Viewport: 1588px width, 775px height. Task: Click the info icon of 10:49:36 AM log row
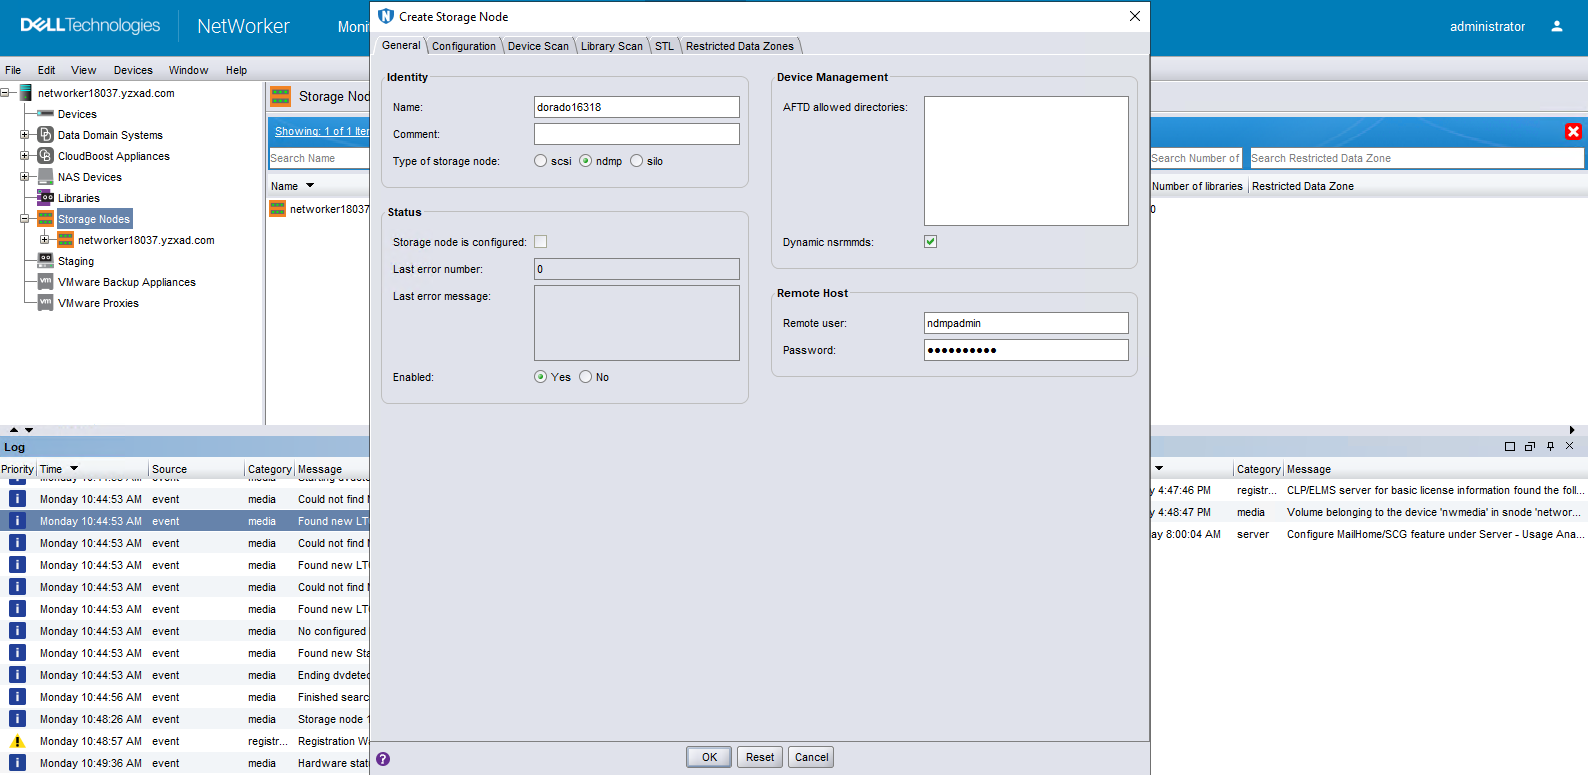(x=17, y=763)
